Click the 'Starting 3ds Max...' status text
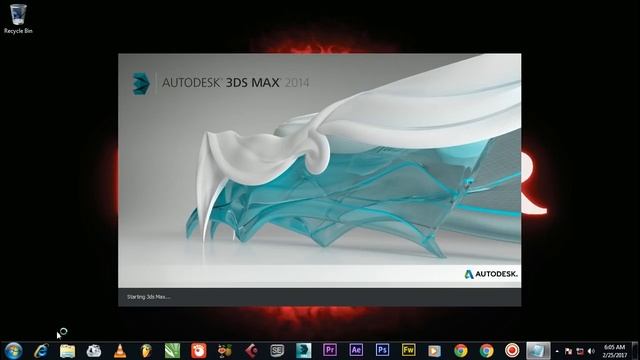 click(149, 297)
